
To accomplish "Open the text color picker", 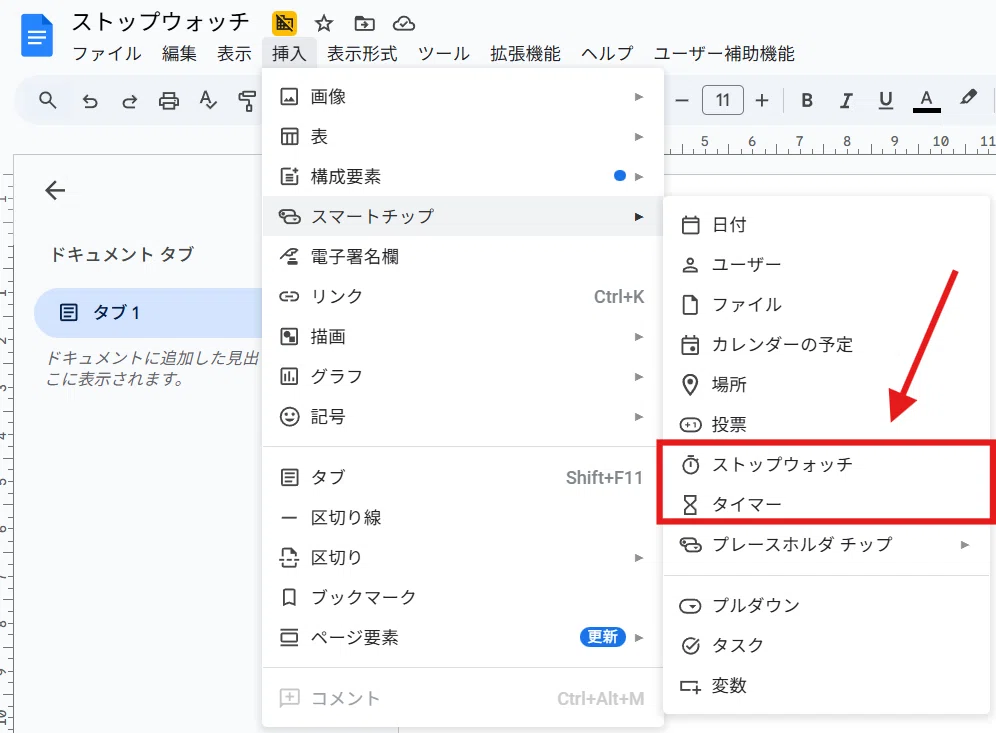I will pos(926,100).
